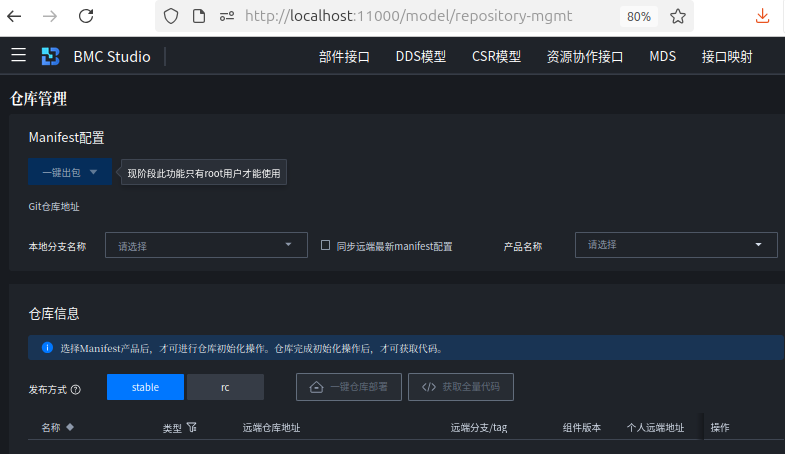Open the 资源协作接口 menu item
Image resolution: width=785 pixels, height=454 pixels.
tap(585, 57)
